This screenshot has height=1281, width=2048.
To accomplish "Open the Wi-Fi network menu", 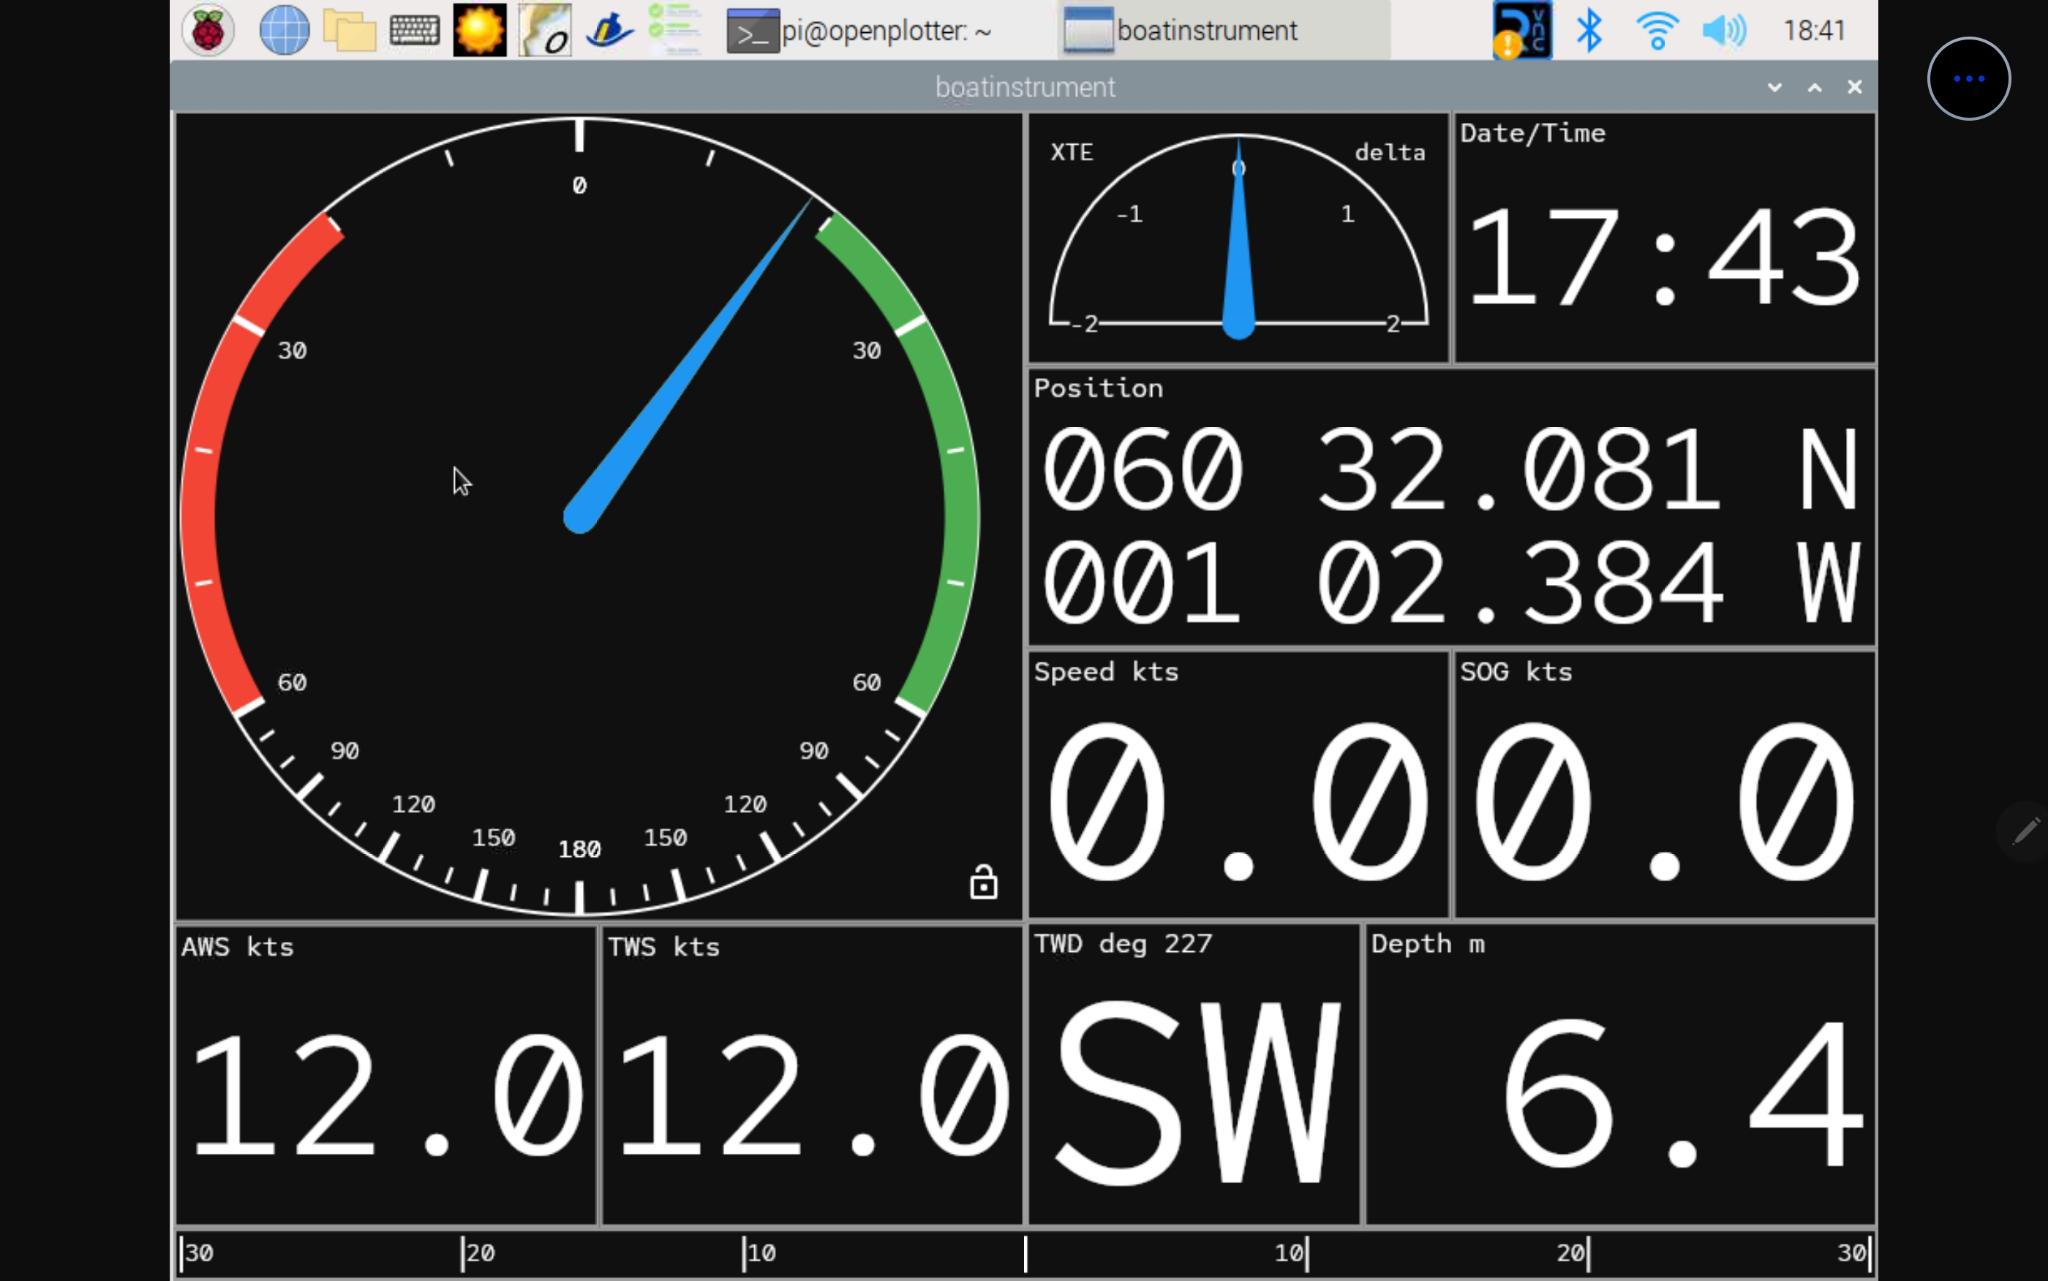I will pyautogui.click(x=1657, y=30).
